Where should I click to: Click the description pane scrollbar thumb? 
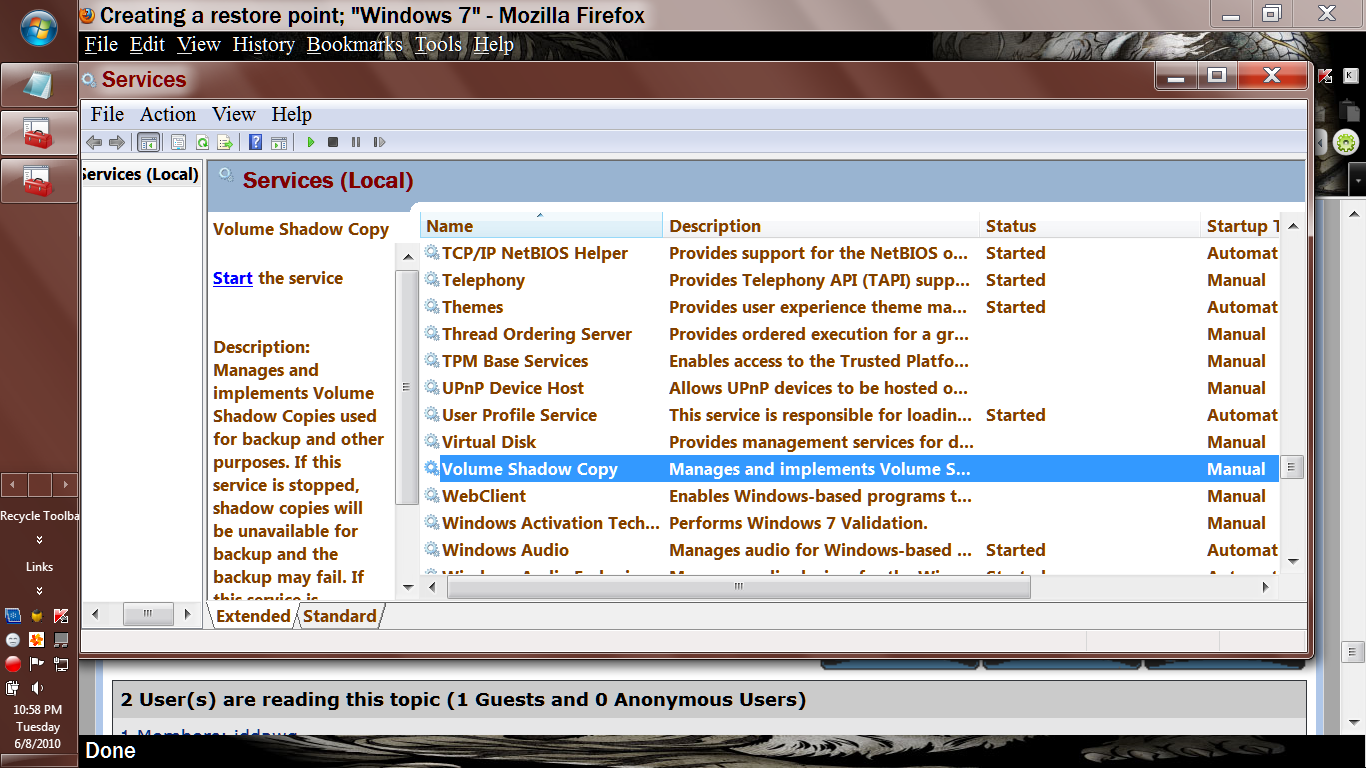click(x=408, y=387)
